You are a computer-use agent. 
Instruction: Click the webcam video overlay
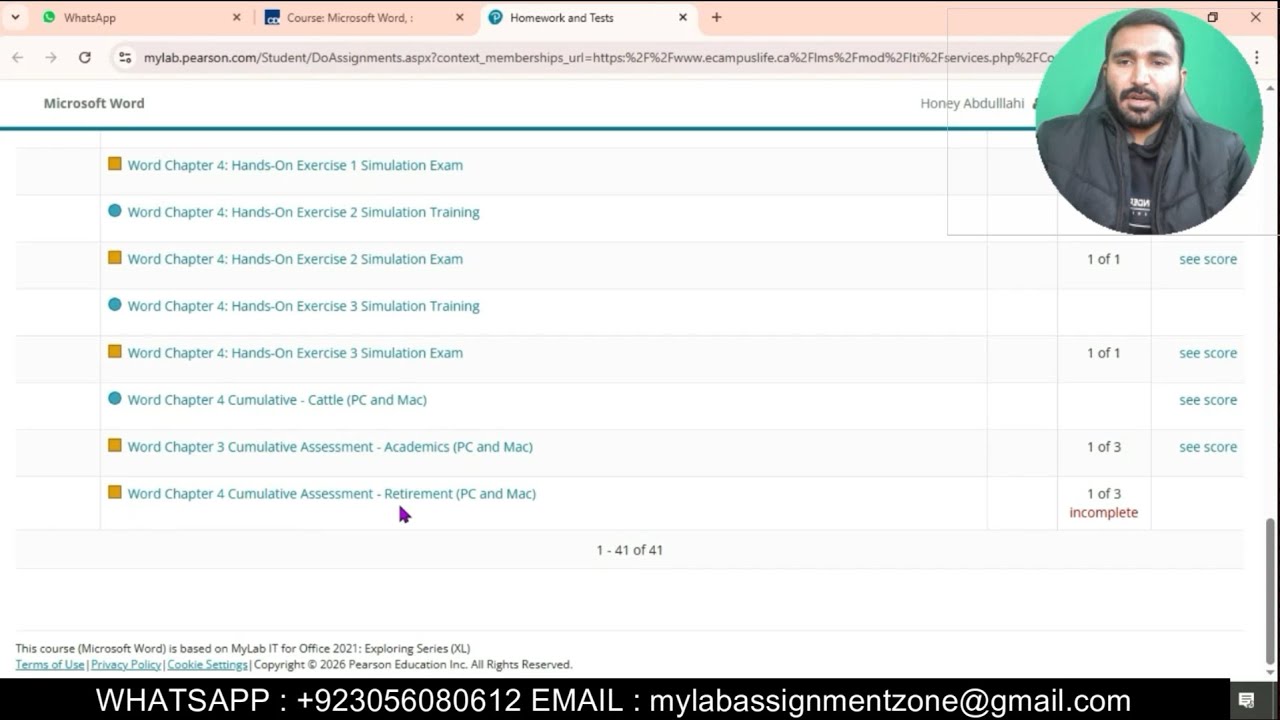[1148, 122]
